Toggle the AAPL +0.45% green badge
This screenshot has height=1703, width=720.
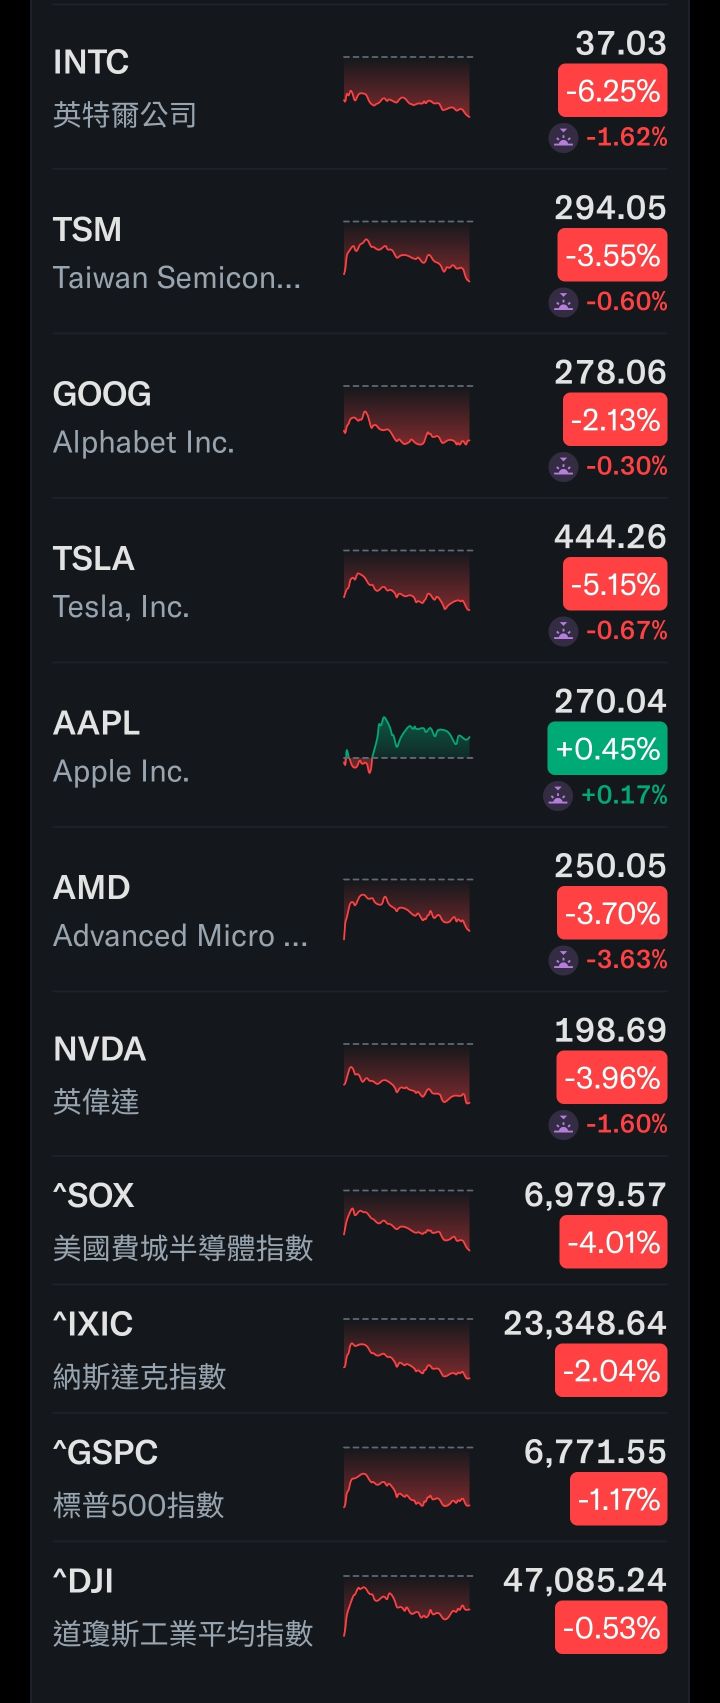point(607,749)
